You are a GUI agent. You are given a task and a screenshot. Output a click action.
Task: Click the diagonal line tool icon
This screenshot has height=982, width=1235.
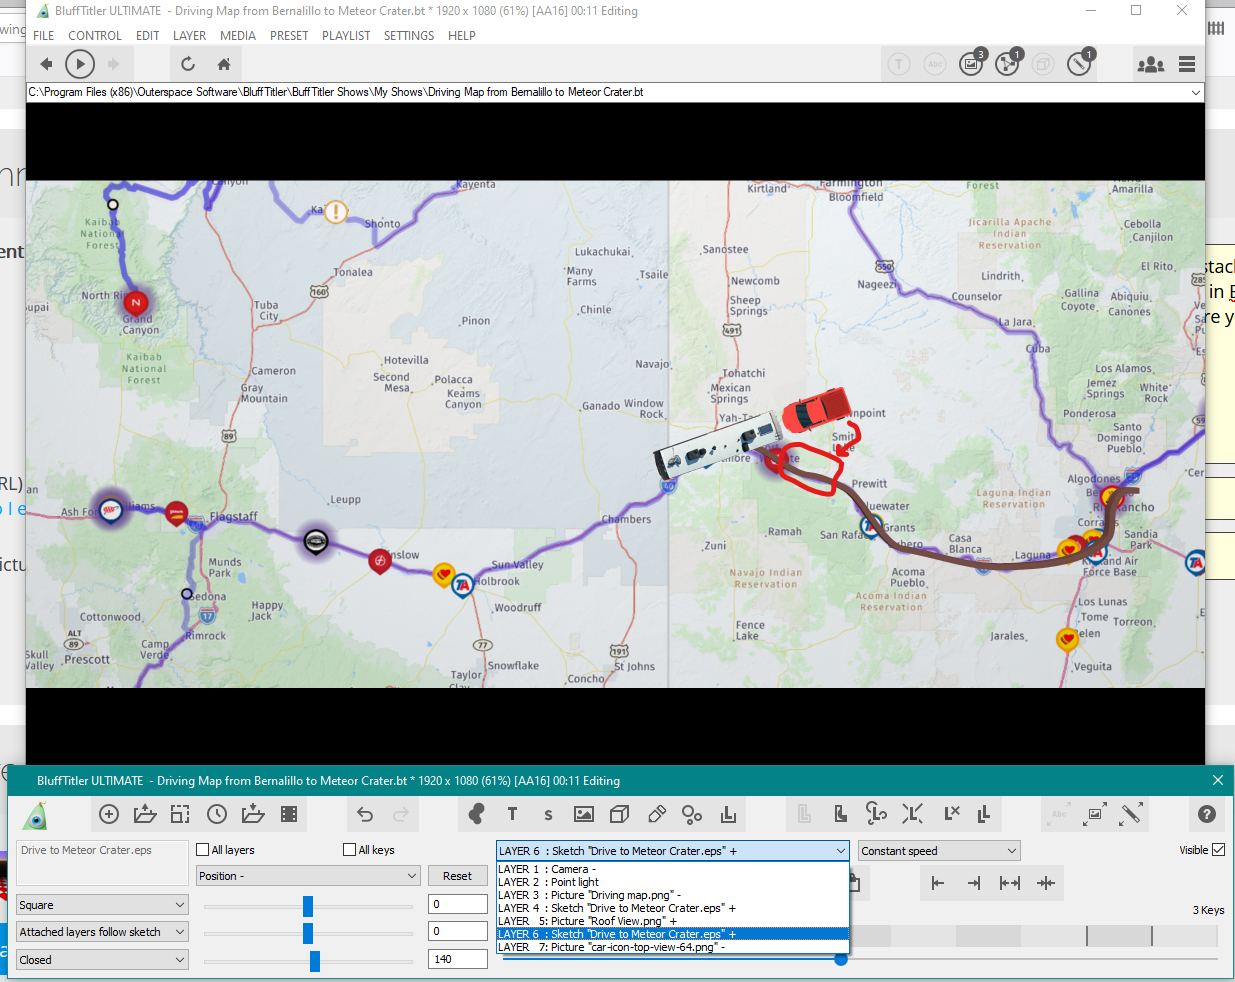1131,814
